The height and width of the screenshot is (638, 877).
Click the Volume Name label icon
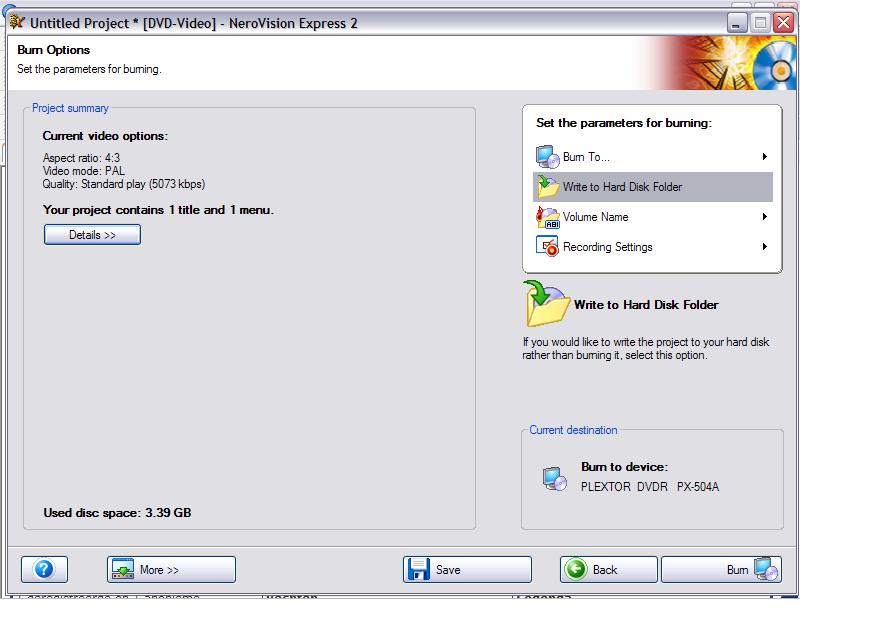(548, 217)
